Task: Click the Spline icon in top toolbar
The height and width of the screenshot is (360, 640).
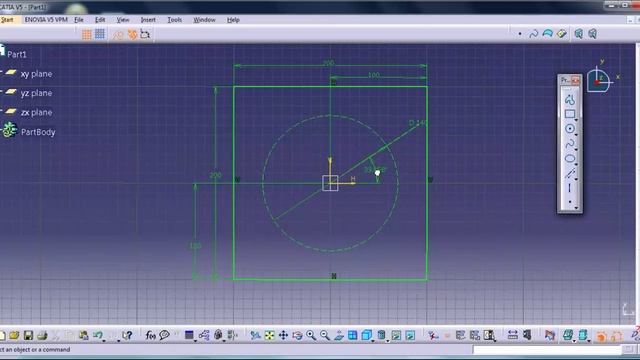Action: [533, 34]
